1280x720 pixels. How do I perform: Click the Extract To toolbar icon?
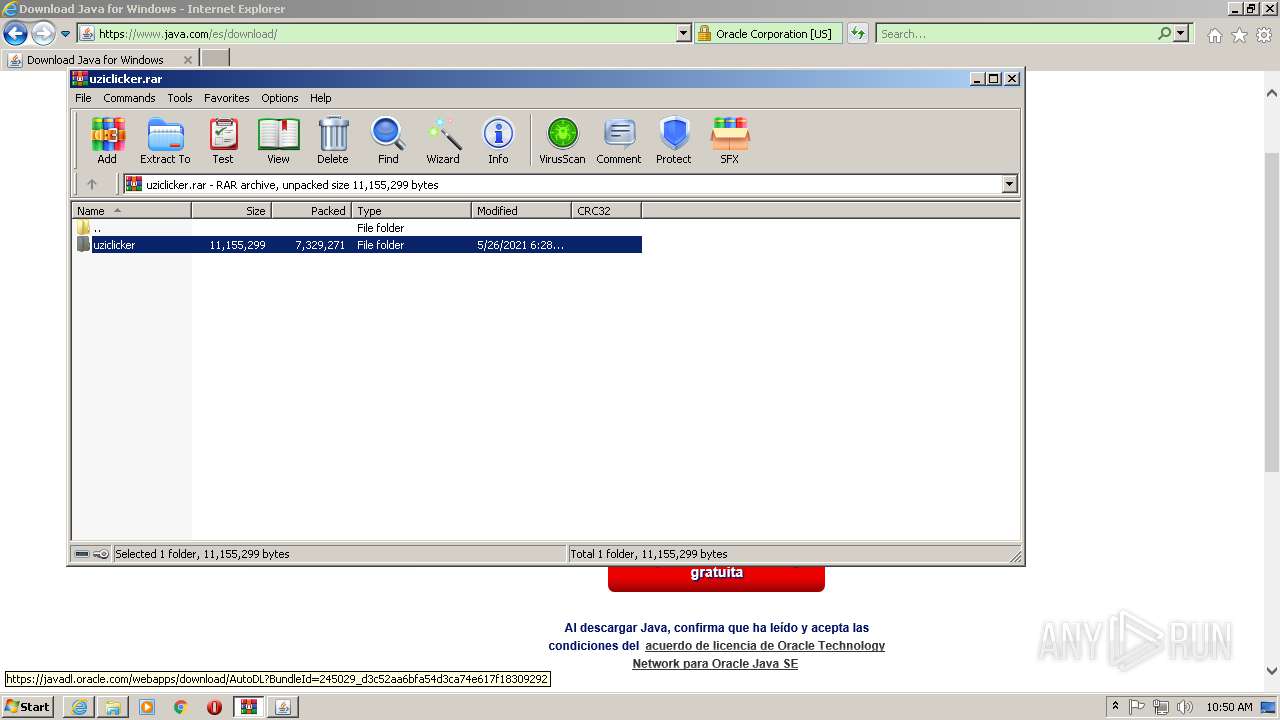(165, 140)
